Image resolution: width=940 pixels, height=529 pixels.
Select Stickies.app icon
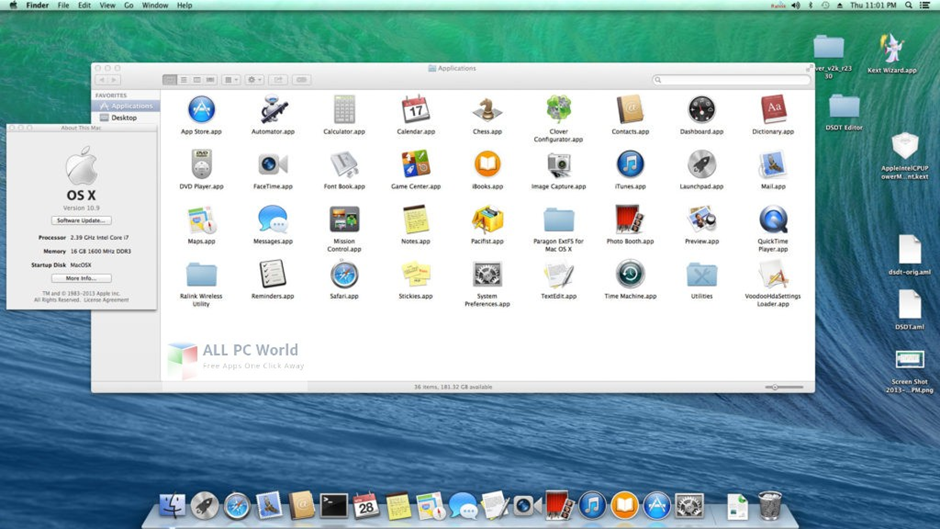click(x=415, y=275)
